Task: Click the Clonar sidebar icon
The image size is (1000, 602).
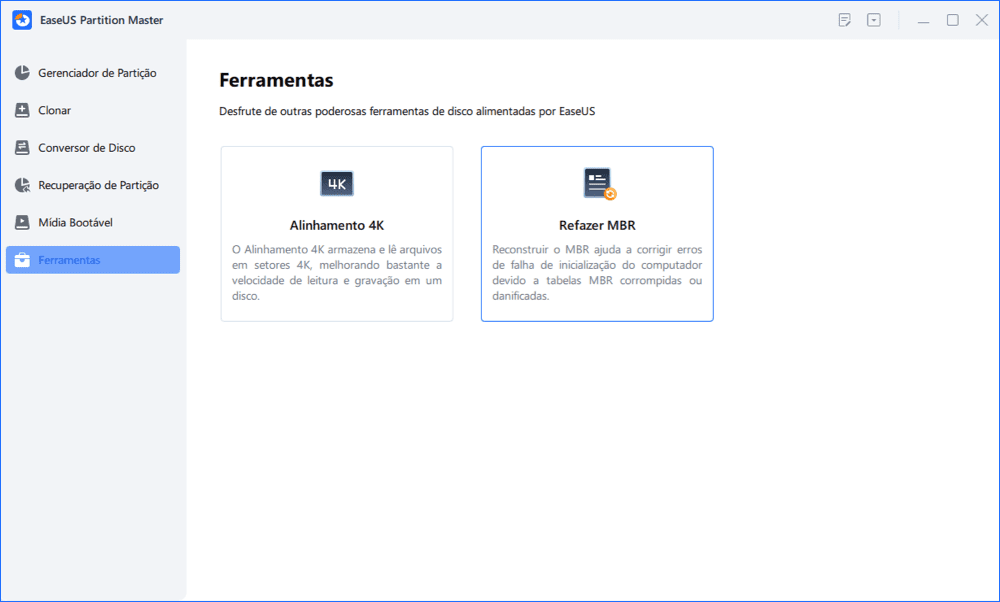Action: tap(22, 110)
